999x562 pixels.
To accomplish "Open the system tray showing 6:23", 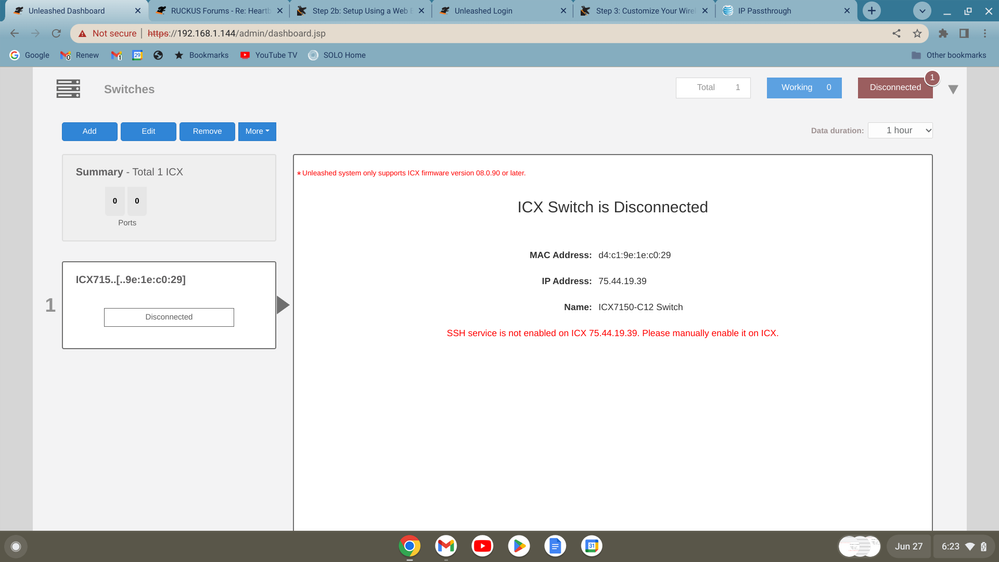I will pyautogui.click(x=964, y=546).
